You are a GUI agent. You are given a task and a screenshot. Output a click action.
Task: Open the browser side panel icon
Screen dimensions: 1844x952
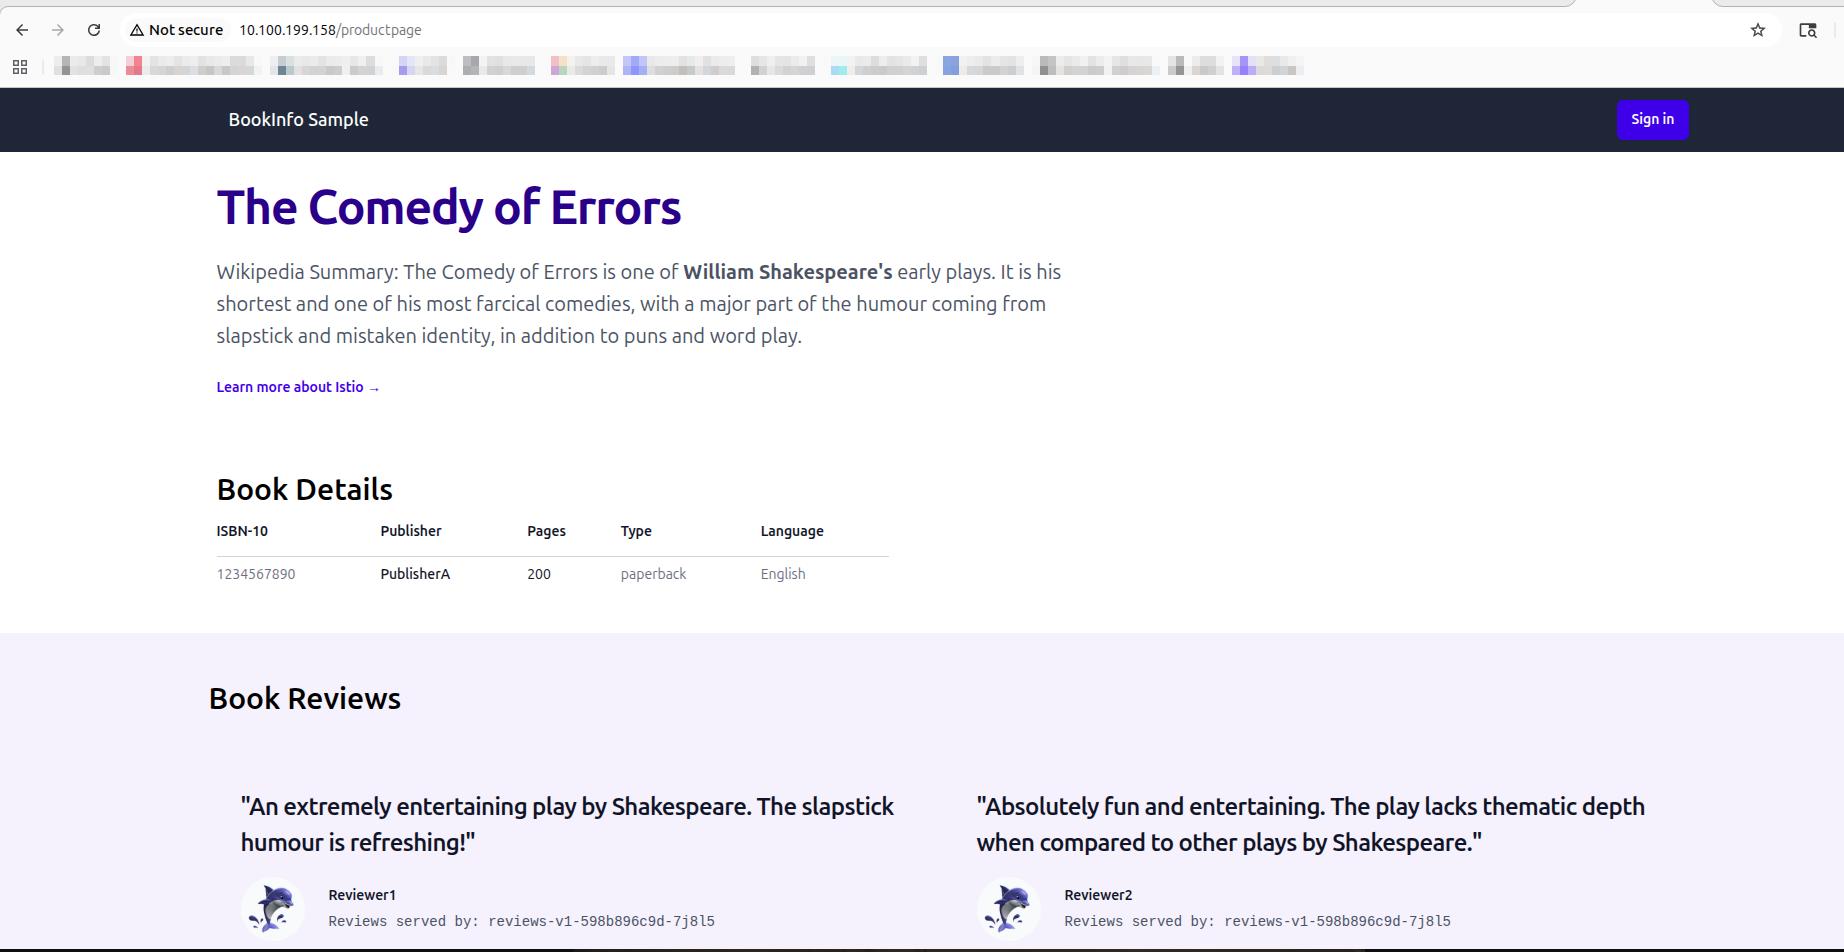click(x=1807, y=30)
